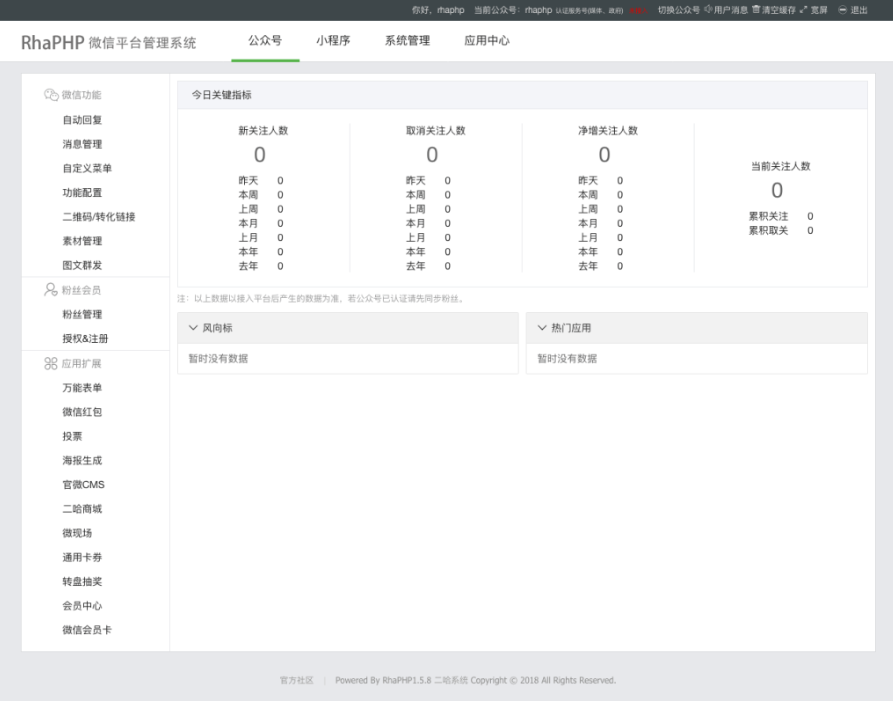Screen dimensions: 893x701
Task: Click 切换公众号 in the top bar
Action: 678,10
